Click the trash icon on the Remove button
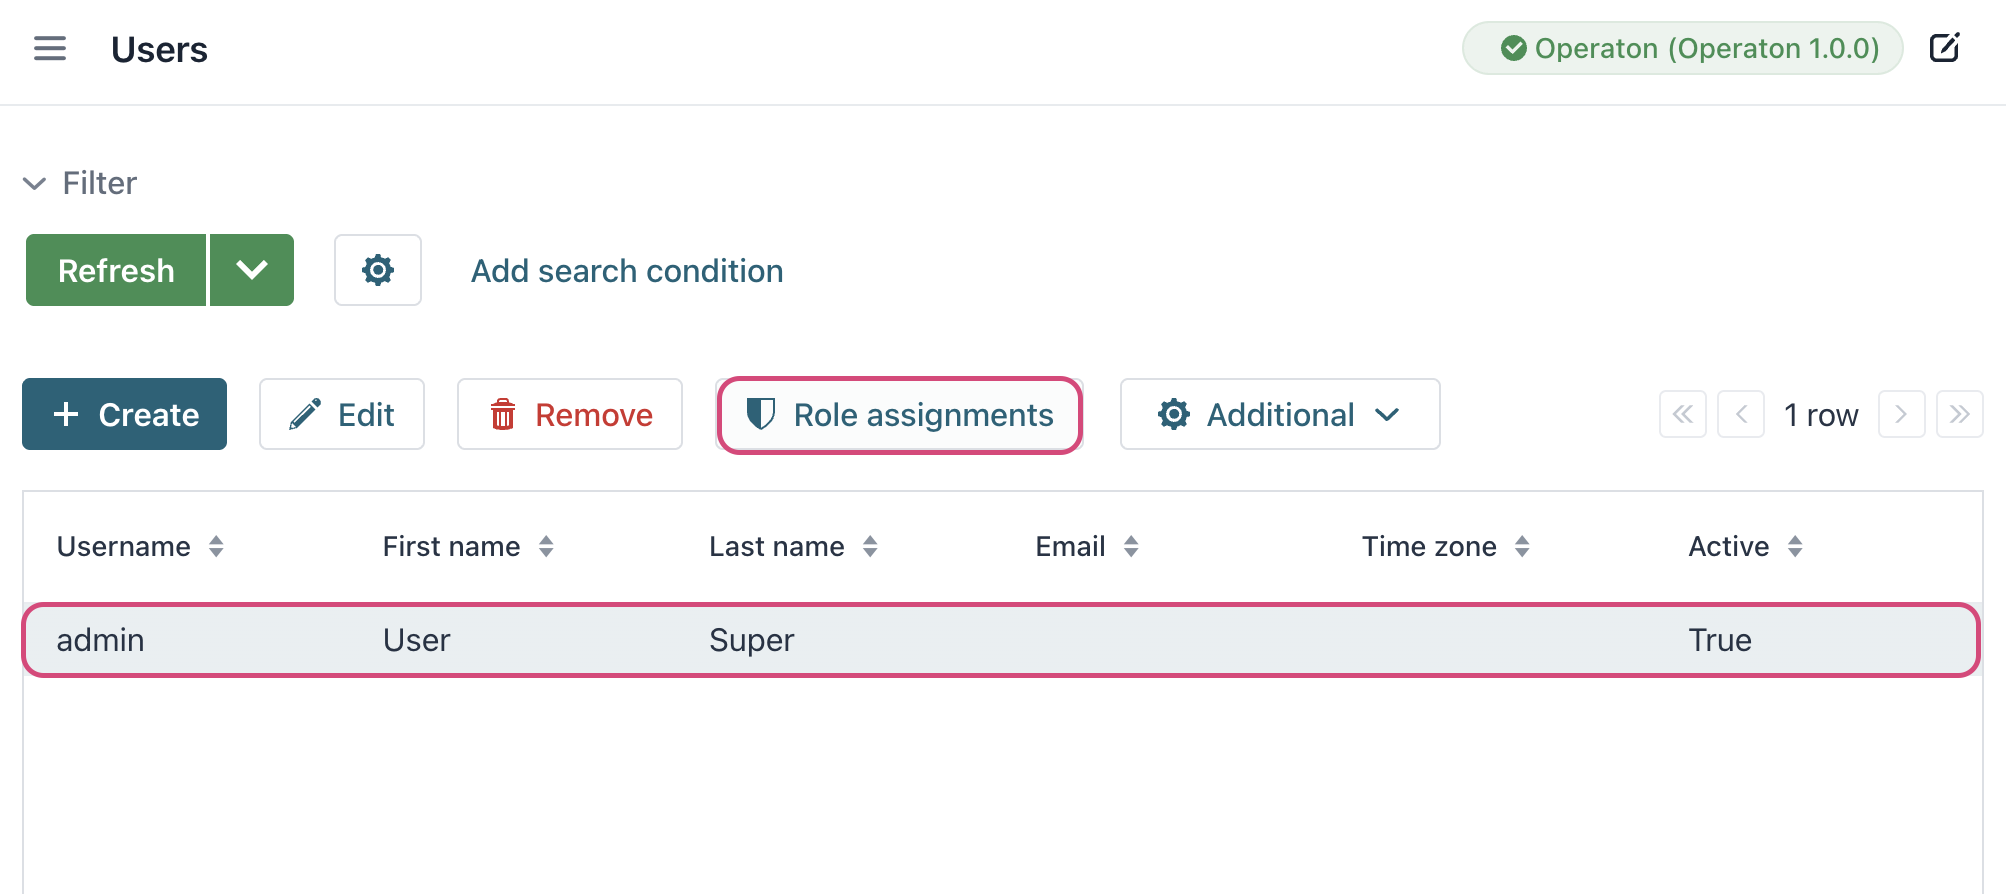2006x894 pixels. pyautogui.click(x=504, y=413)
